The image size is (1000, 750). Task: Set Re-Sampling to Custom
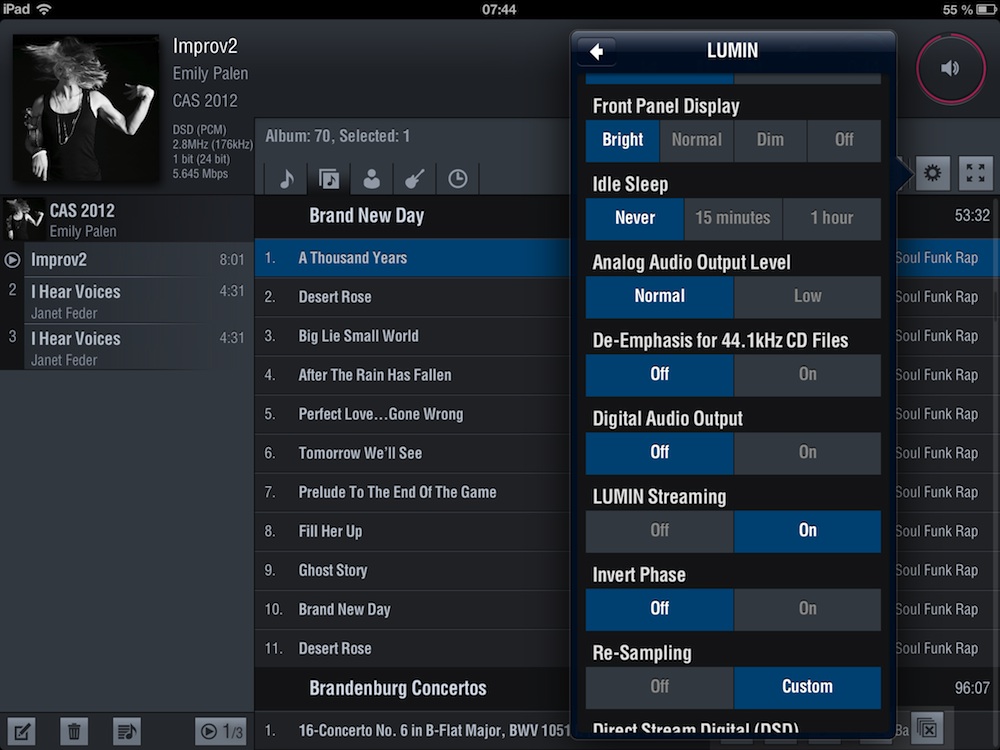tap(807, 688)
